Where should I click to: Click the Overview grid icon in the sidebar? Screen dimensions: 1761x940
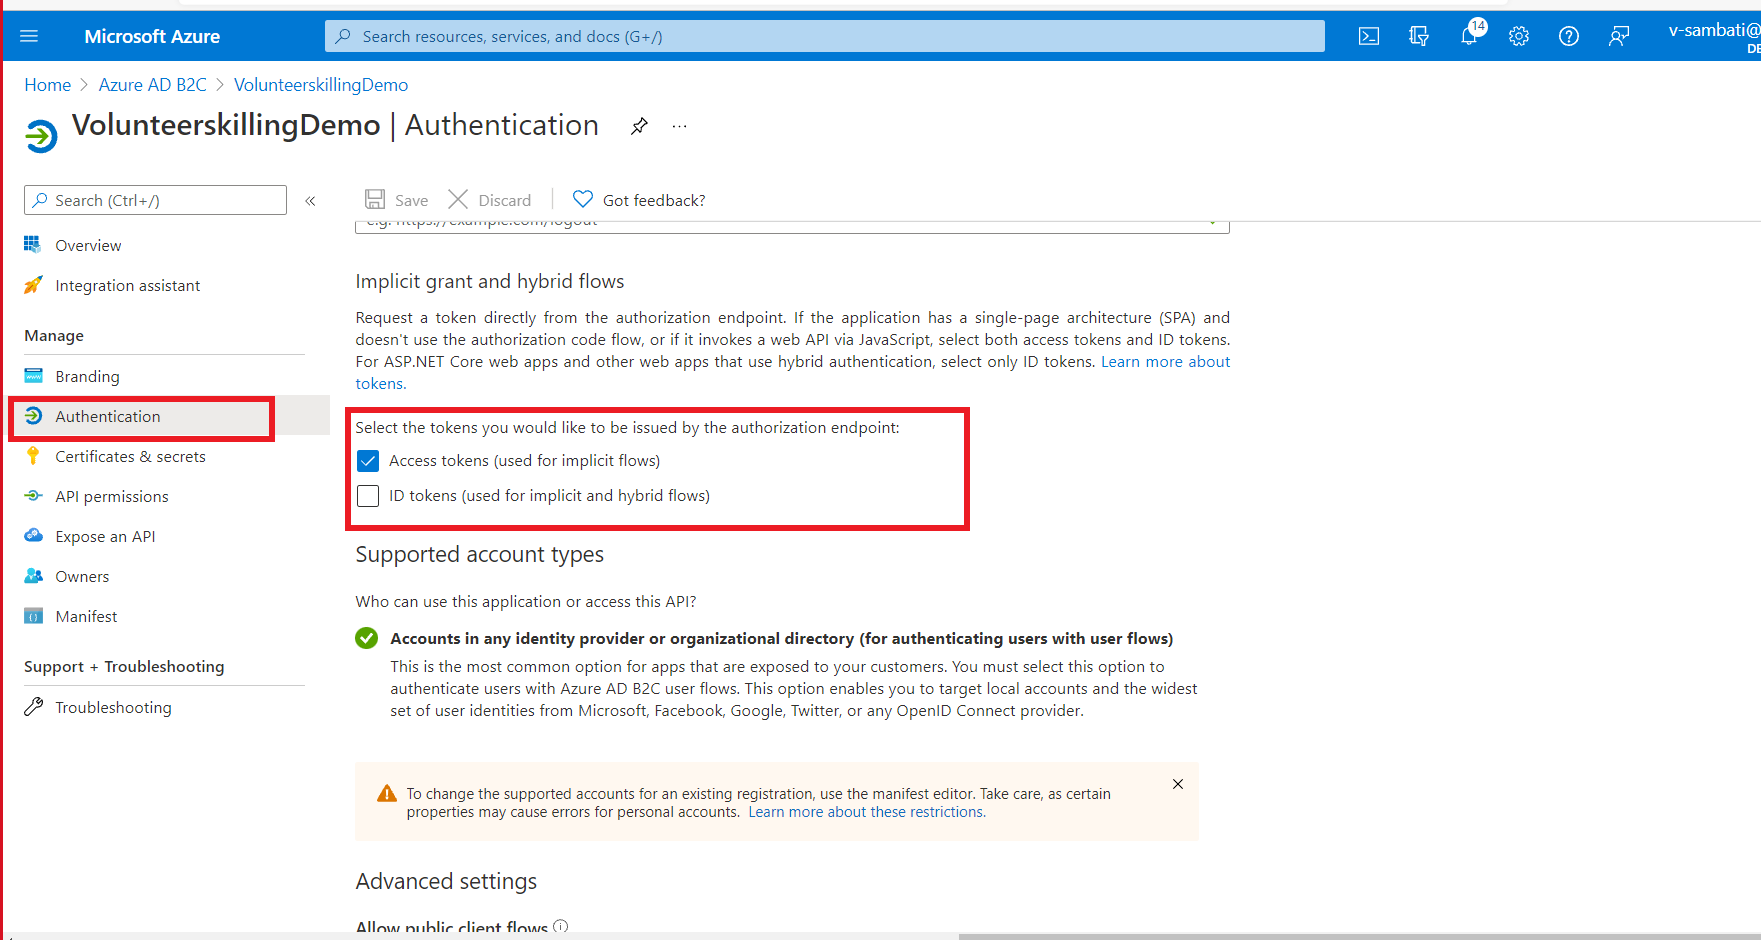[x=33, y=245]
